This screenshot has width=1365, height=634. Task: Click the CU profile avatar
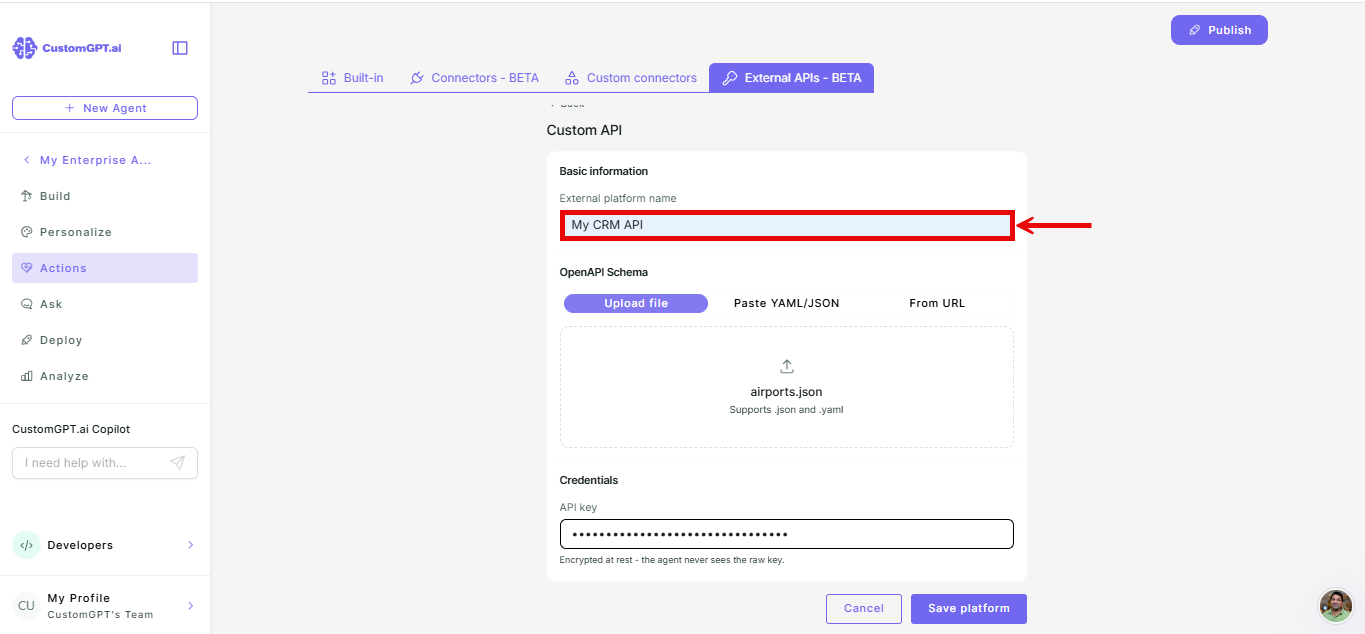[26, 605]
